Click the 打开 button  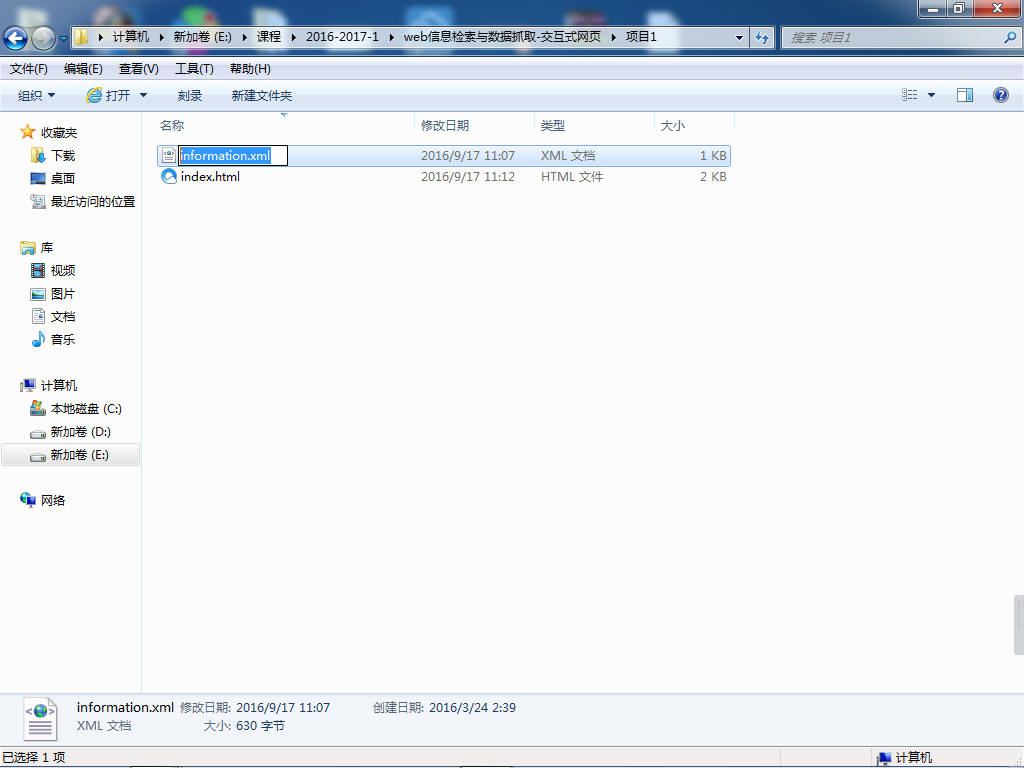tap(108, 95)
